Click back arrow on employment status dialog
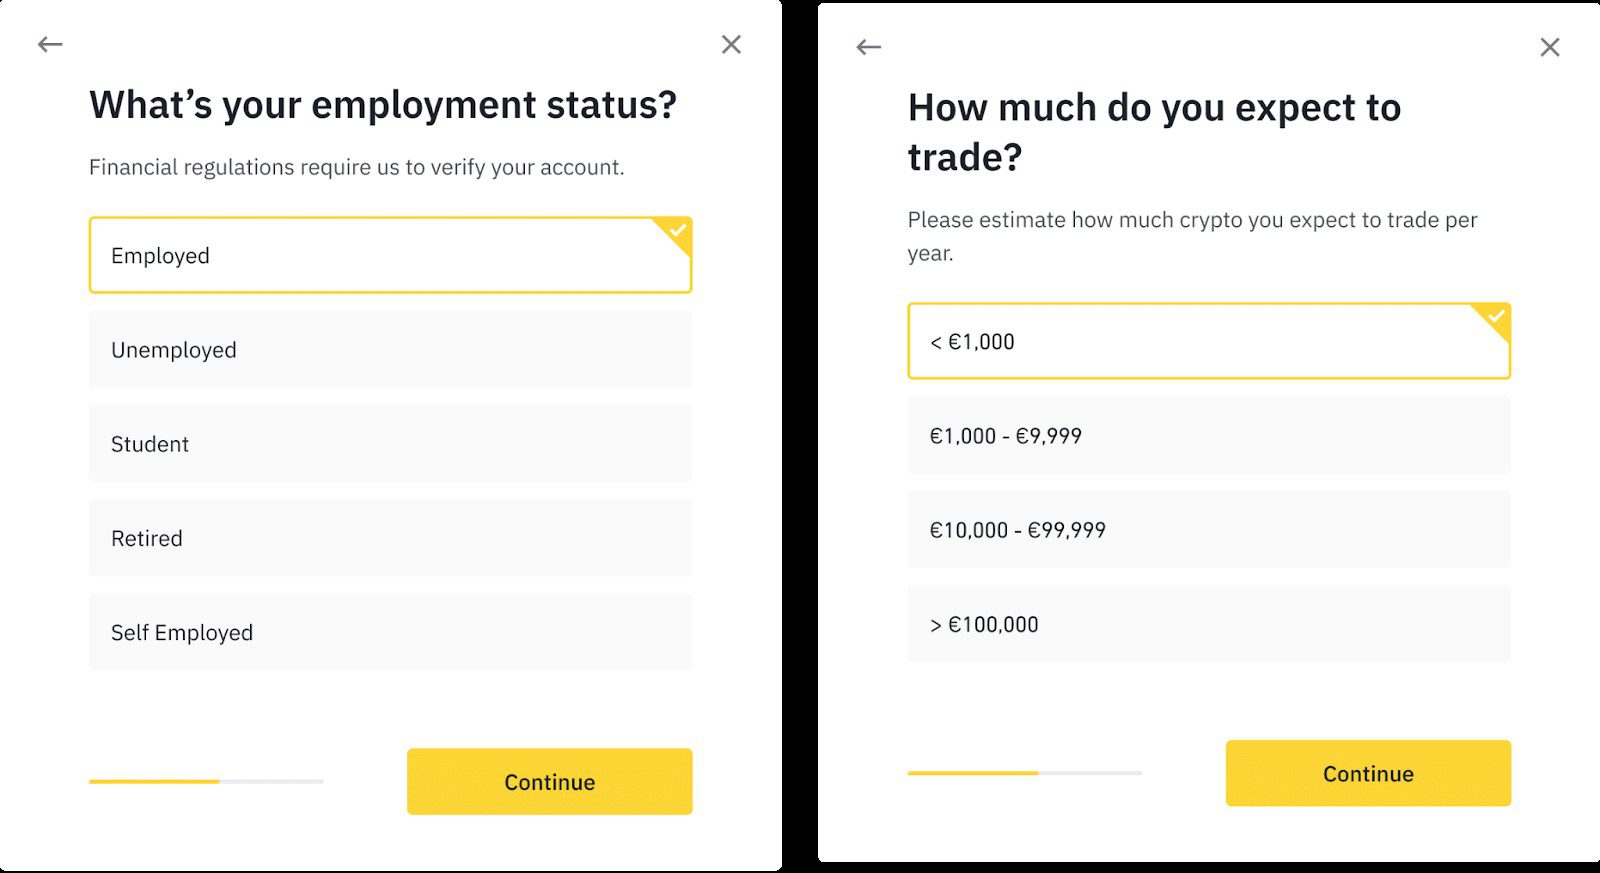Screen dimensions: 1600x873 tap(50, 44)
